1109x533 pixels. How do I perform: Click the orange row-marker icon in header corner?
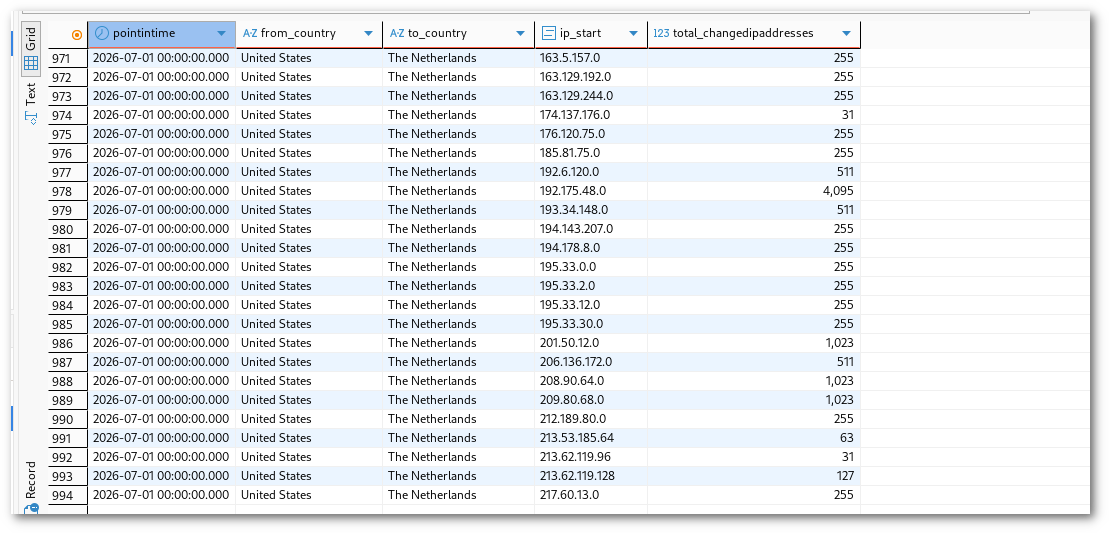77,35
